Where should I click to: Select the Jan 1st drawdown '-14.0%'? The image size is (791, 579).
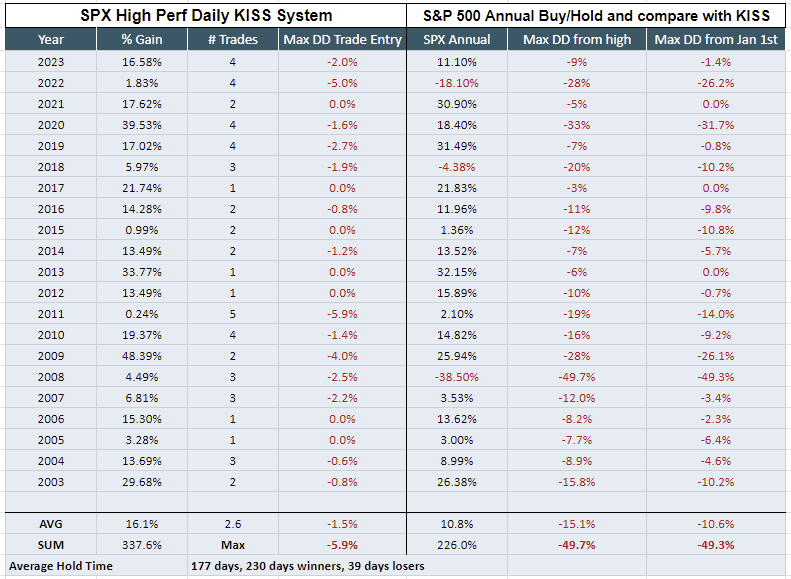716,314
